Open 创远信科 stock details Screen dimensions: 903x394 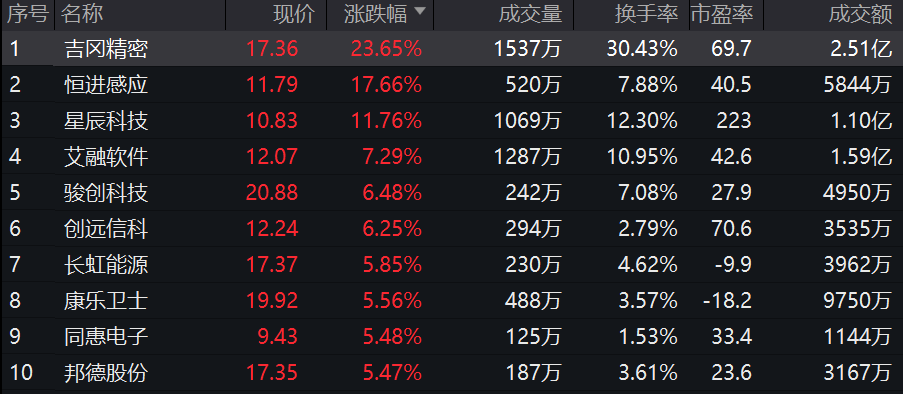pyautogui.click(x=452, y=229)
